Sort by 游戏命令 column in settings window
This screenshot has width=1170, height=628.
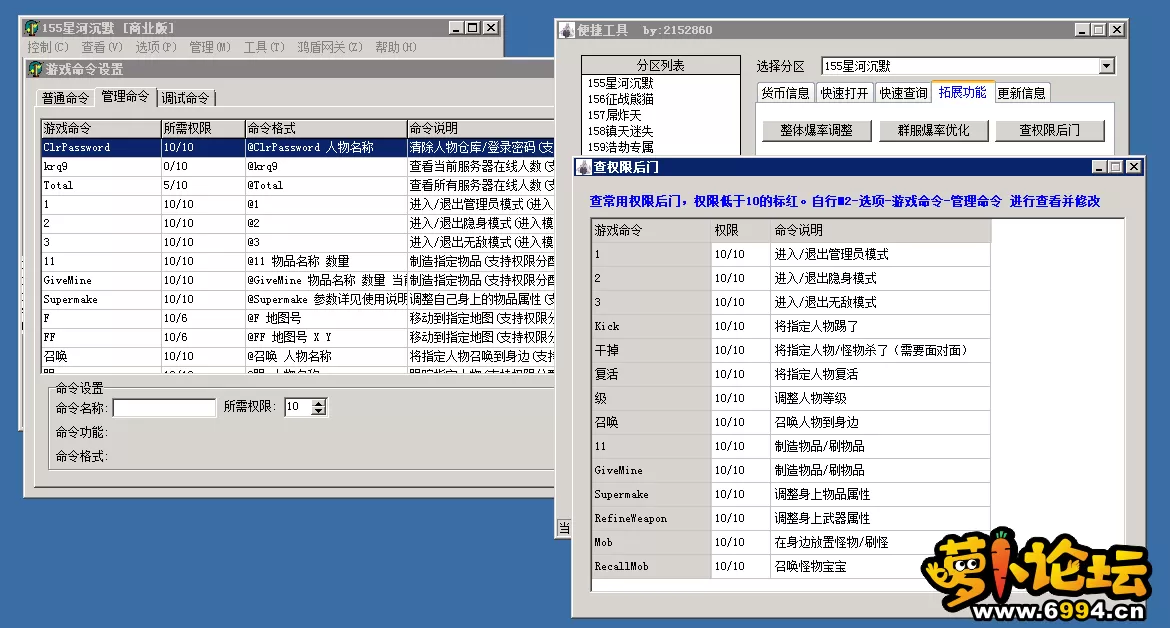[x=101, y=128]
